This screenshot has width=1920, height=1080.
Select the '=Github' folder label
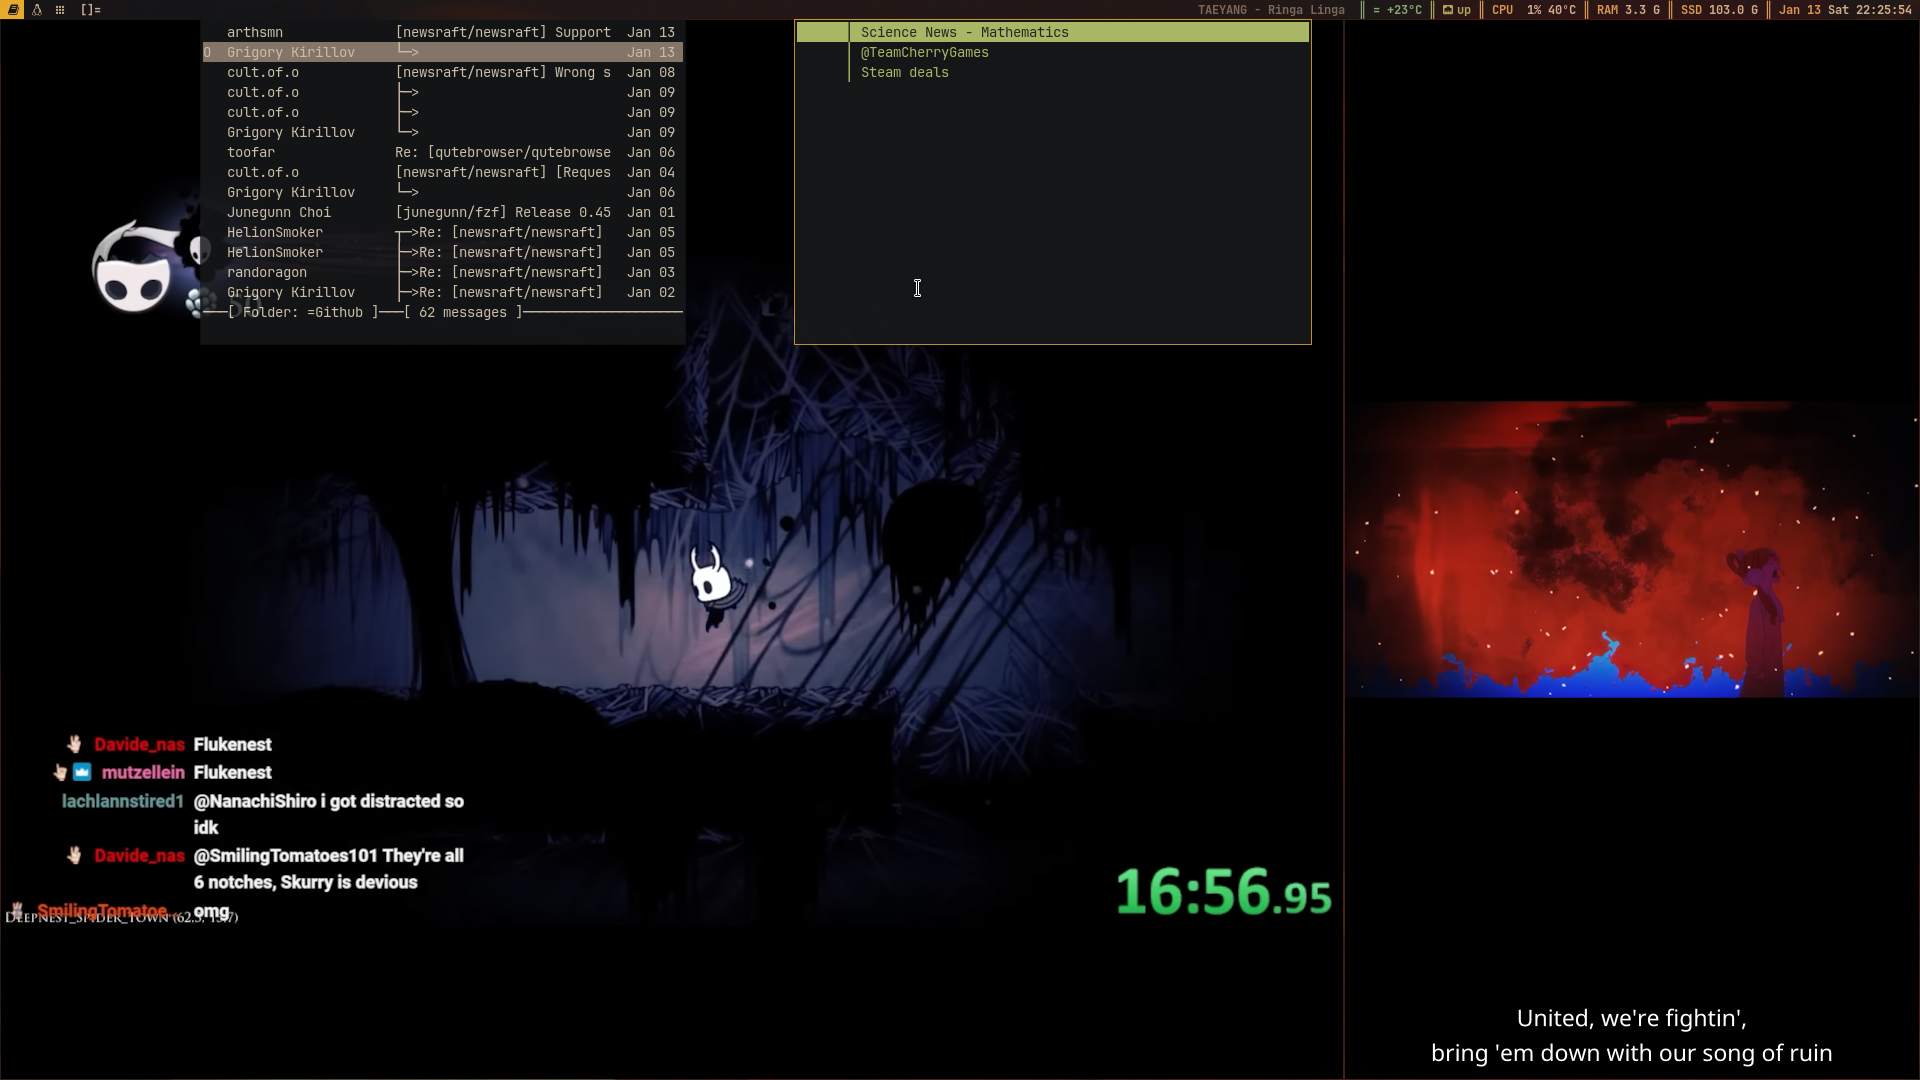(x=337, y=312)
